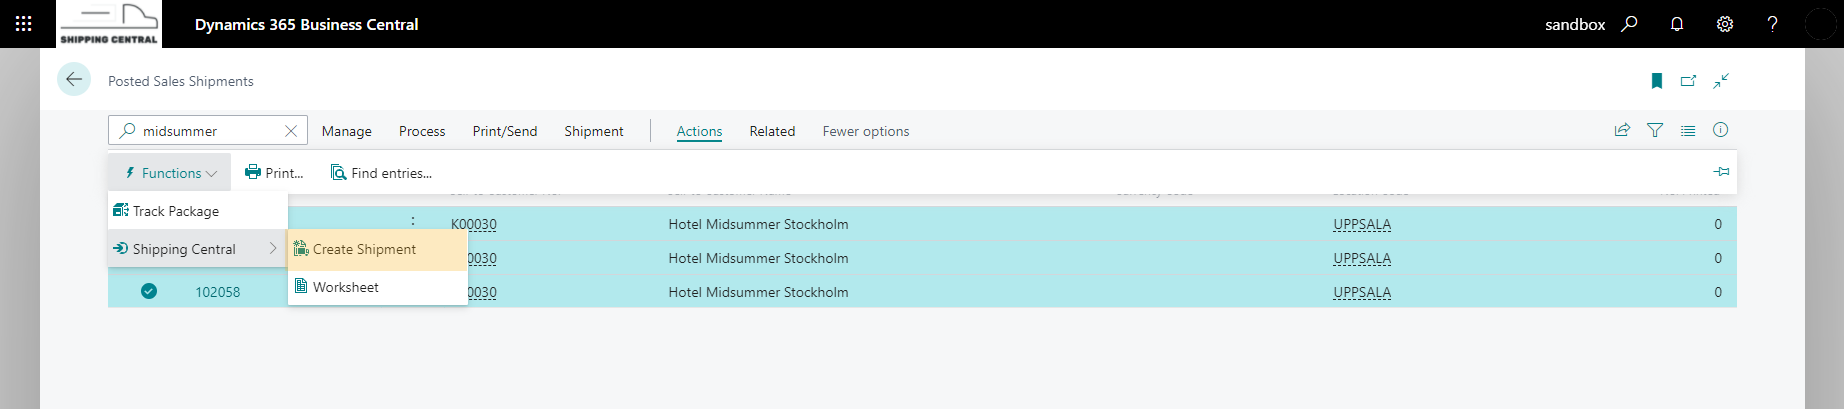Image resolution: width=1844 pixels, height=409 pixels.
Task: Toggle the filter pane icon
Action: pos(1655,130)
